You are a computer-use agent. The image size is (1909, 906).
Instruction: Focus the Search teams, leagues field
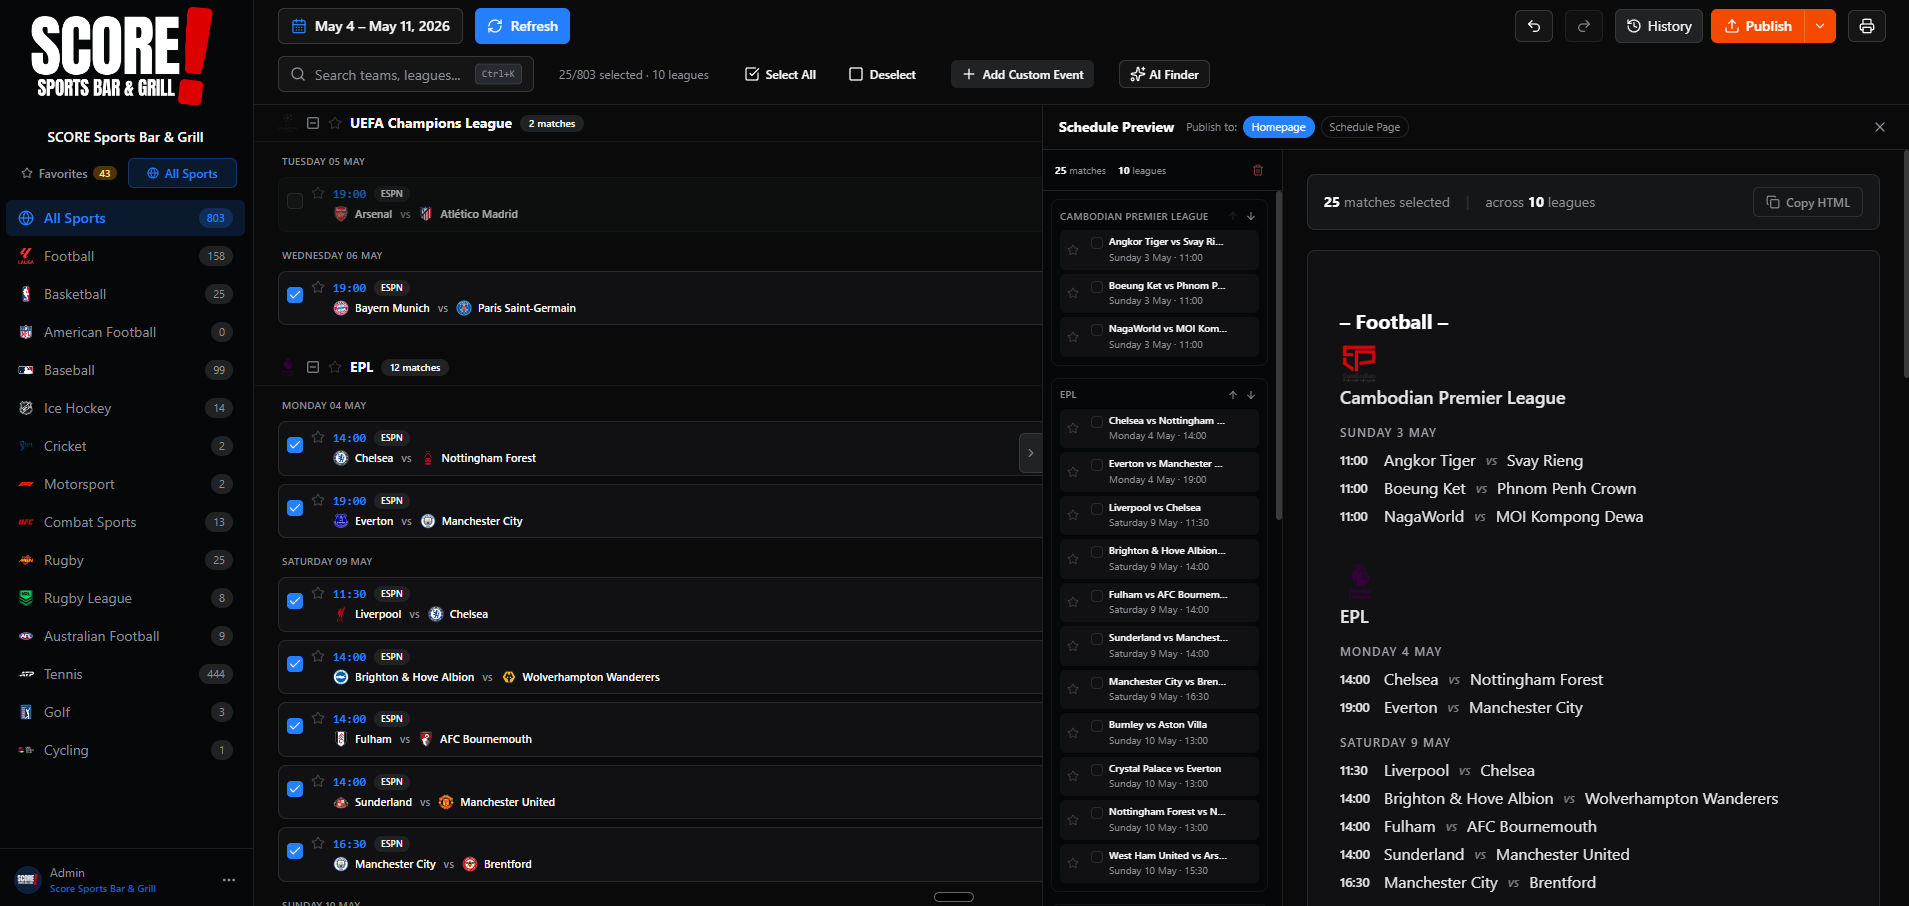coord(405,74)
